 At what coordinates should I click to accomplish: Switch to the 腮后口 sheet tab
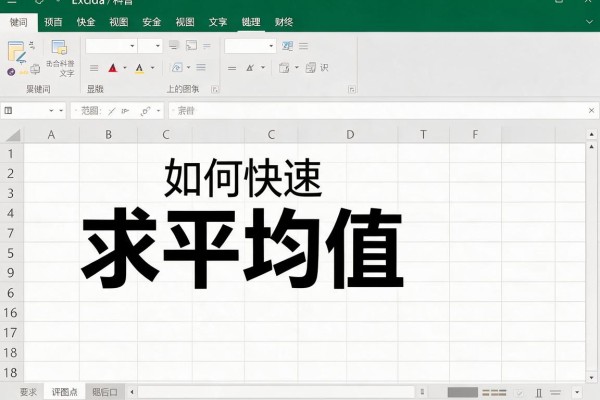[105, 392]
